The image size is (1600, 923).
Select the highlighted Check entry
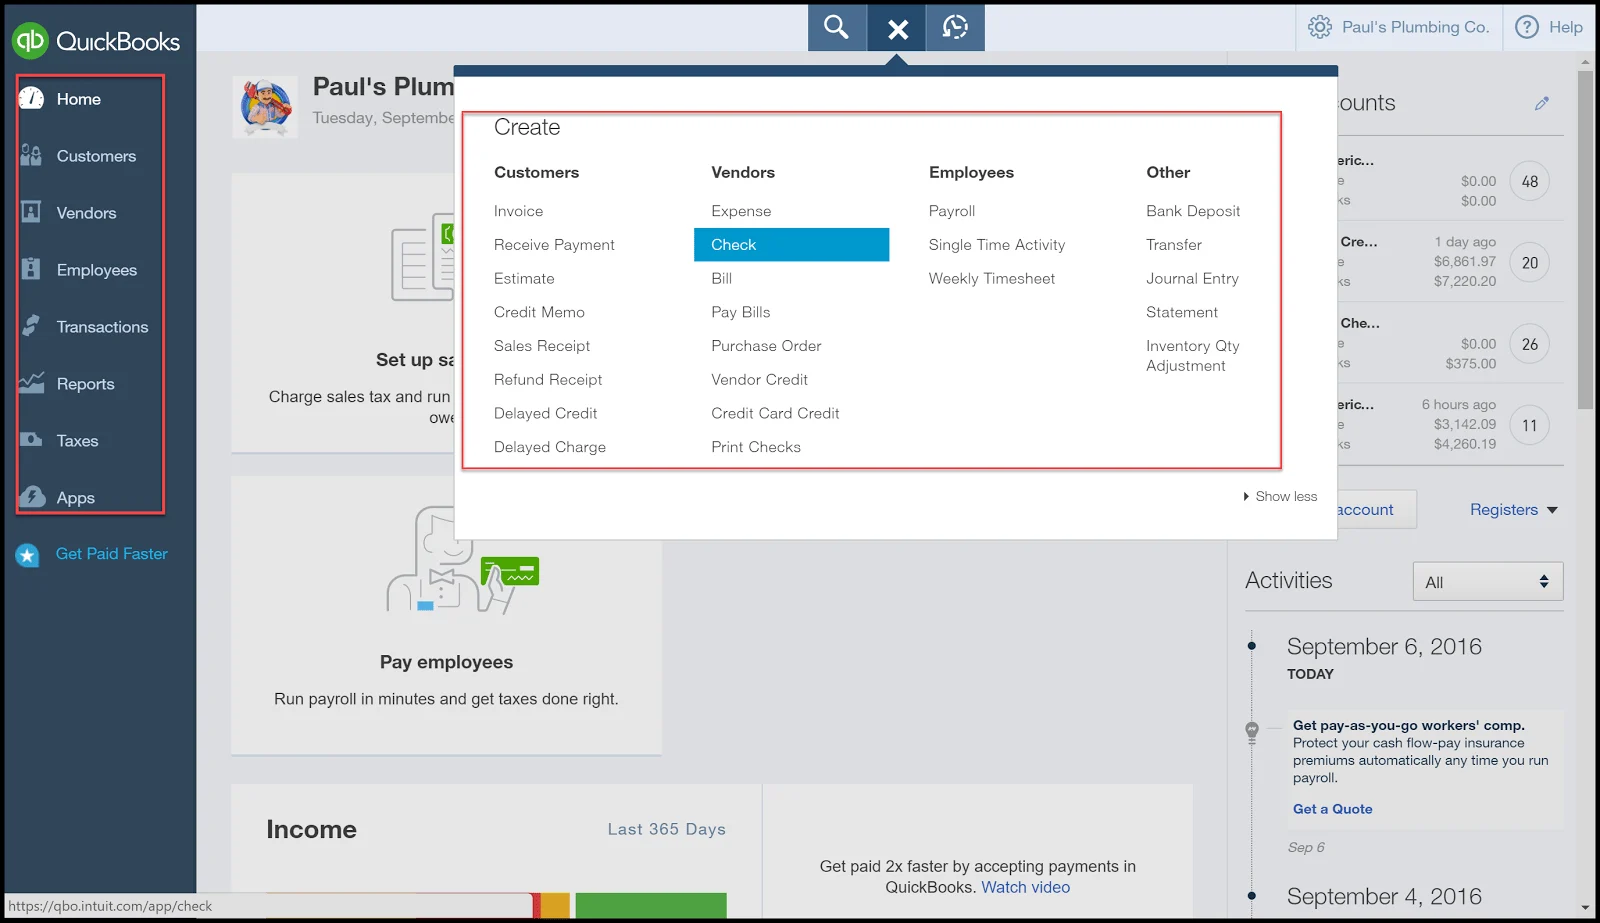(x=791, y=245)
